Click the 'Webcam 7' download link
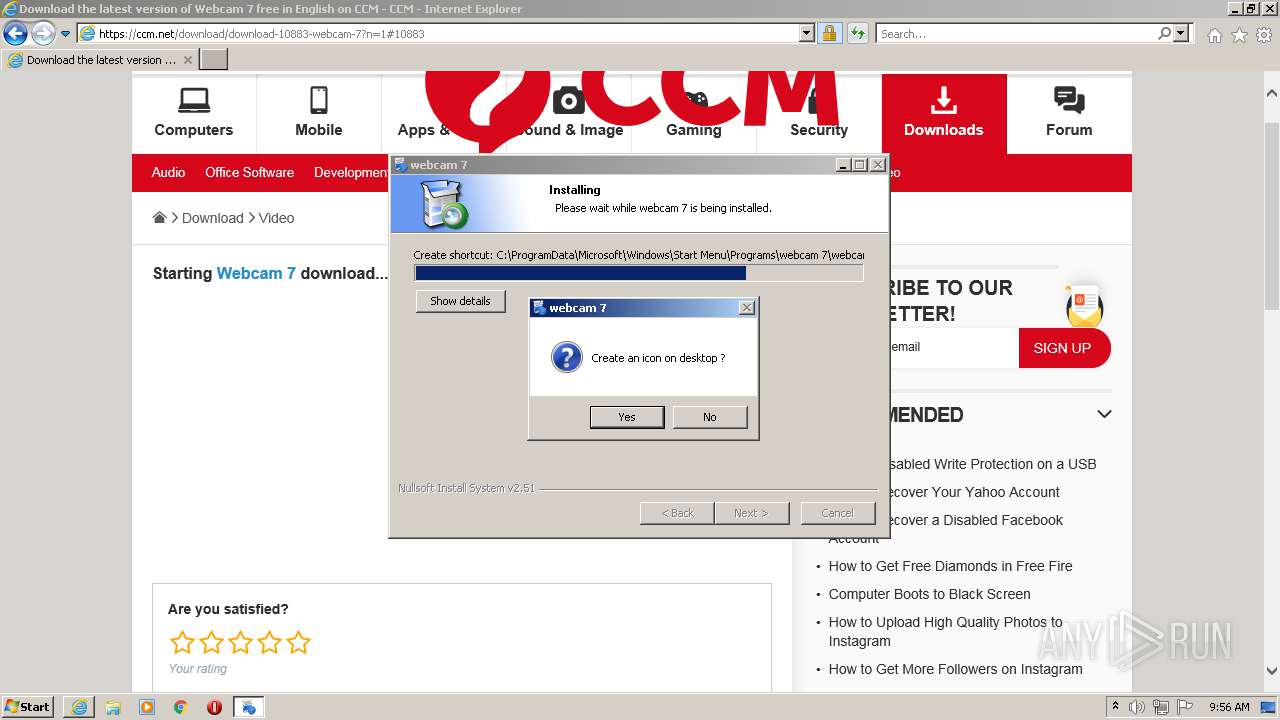Screen dimensions: 1280x720 pos(256,273)
